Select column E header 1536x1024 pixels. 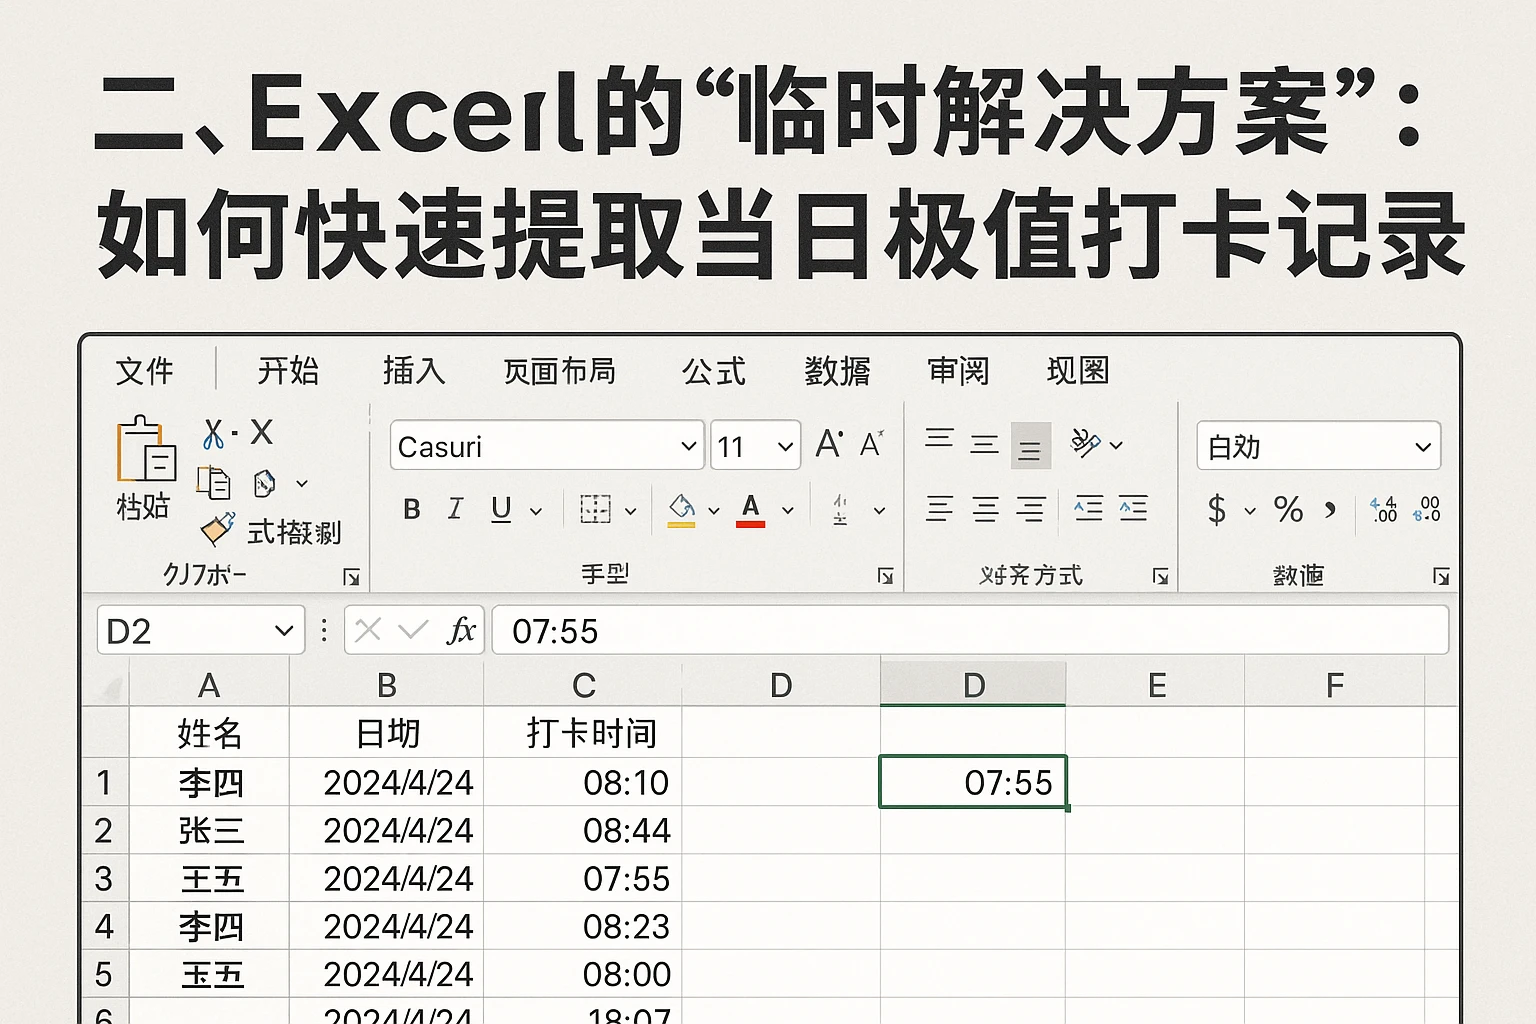[x=1156, y=685]
